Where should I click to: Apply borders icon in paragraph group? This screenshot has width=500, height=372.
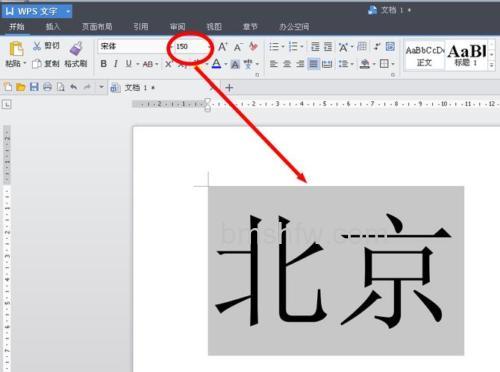pos(384,64)
